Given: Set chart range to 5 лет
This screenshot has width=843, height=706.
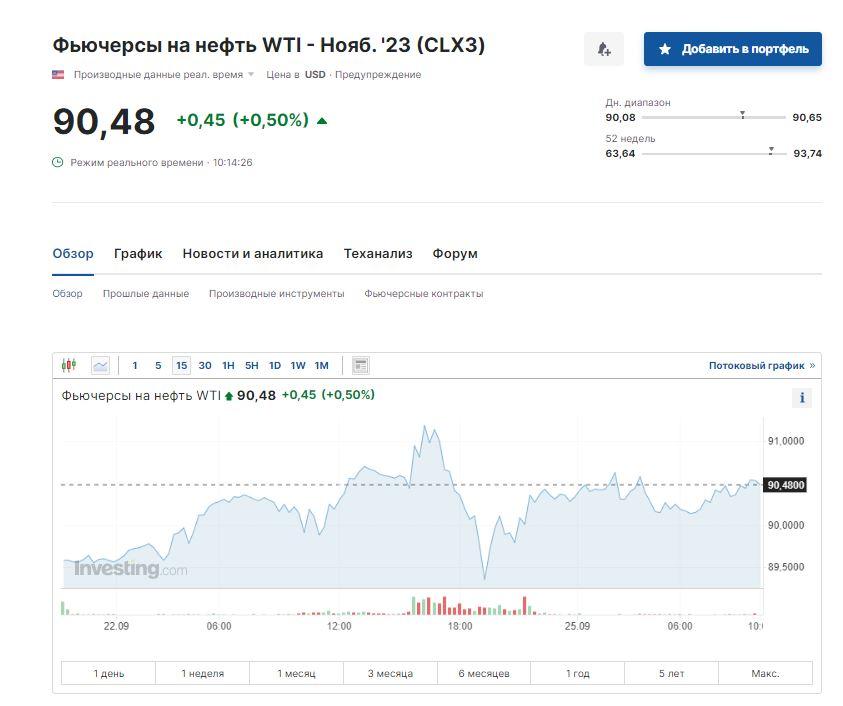Looking at the screenshot, I should coord(671,673).
